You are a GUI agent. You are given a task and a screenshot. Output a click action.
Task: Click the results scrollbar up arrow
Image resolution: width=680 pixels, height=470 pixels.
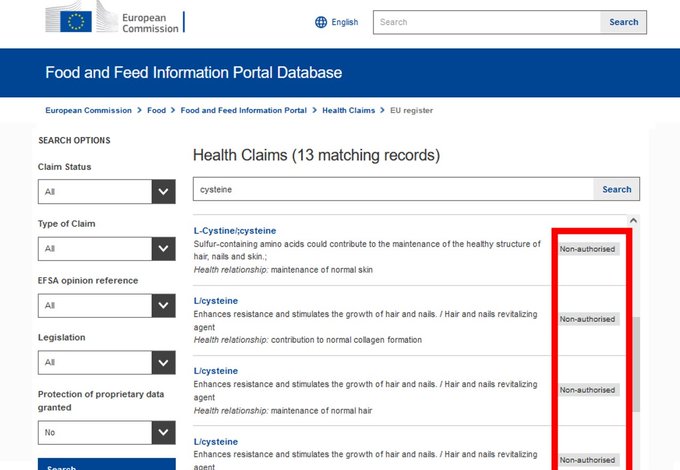(x=632, y=220)
